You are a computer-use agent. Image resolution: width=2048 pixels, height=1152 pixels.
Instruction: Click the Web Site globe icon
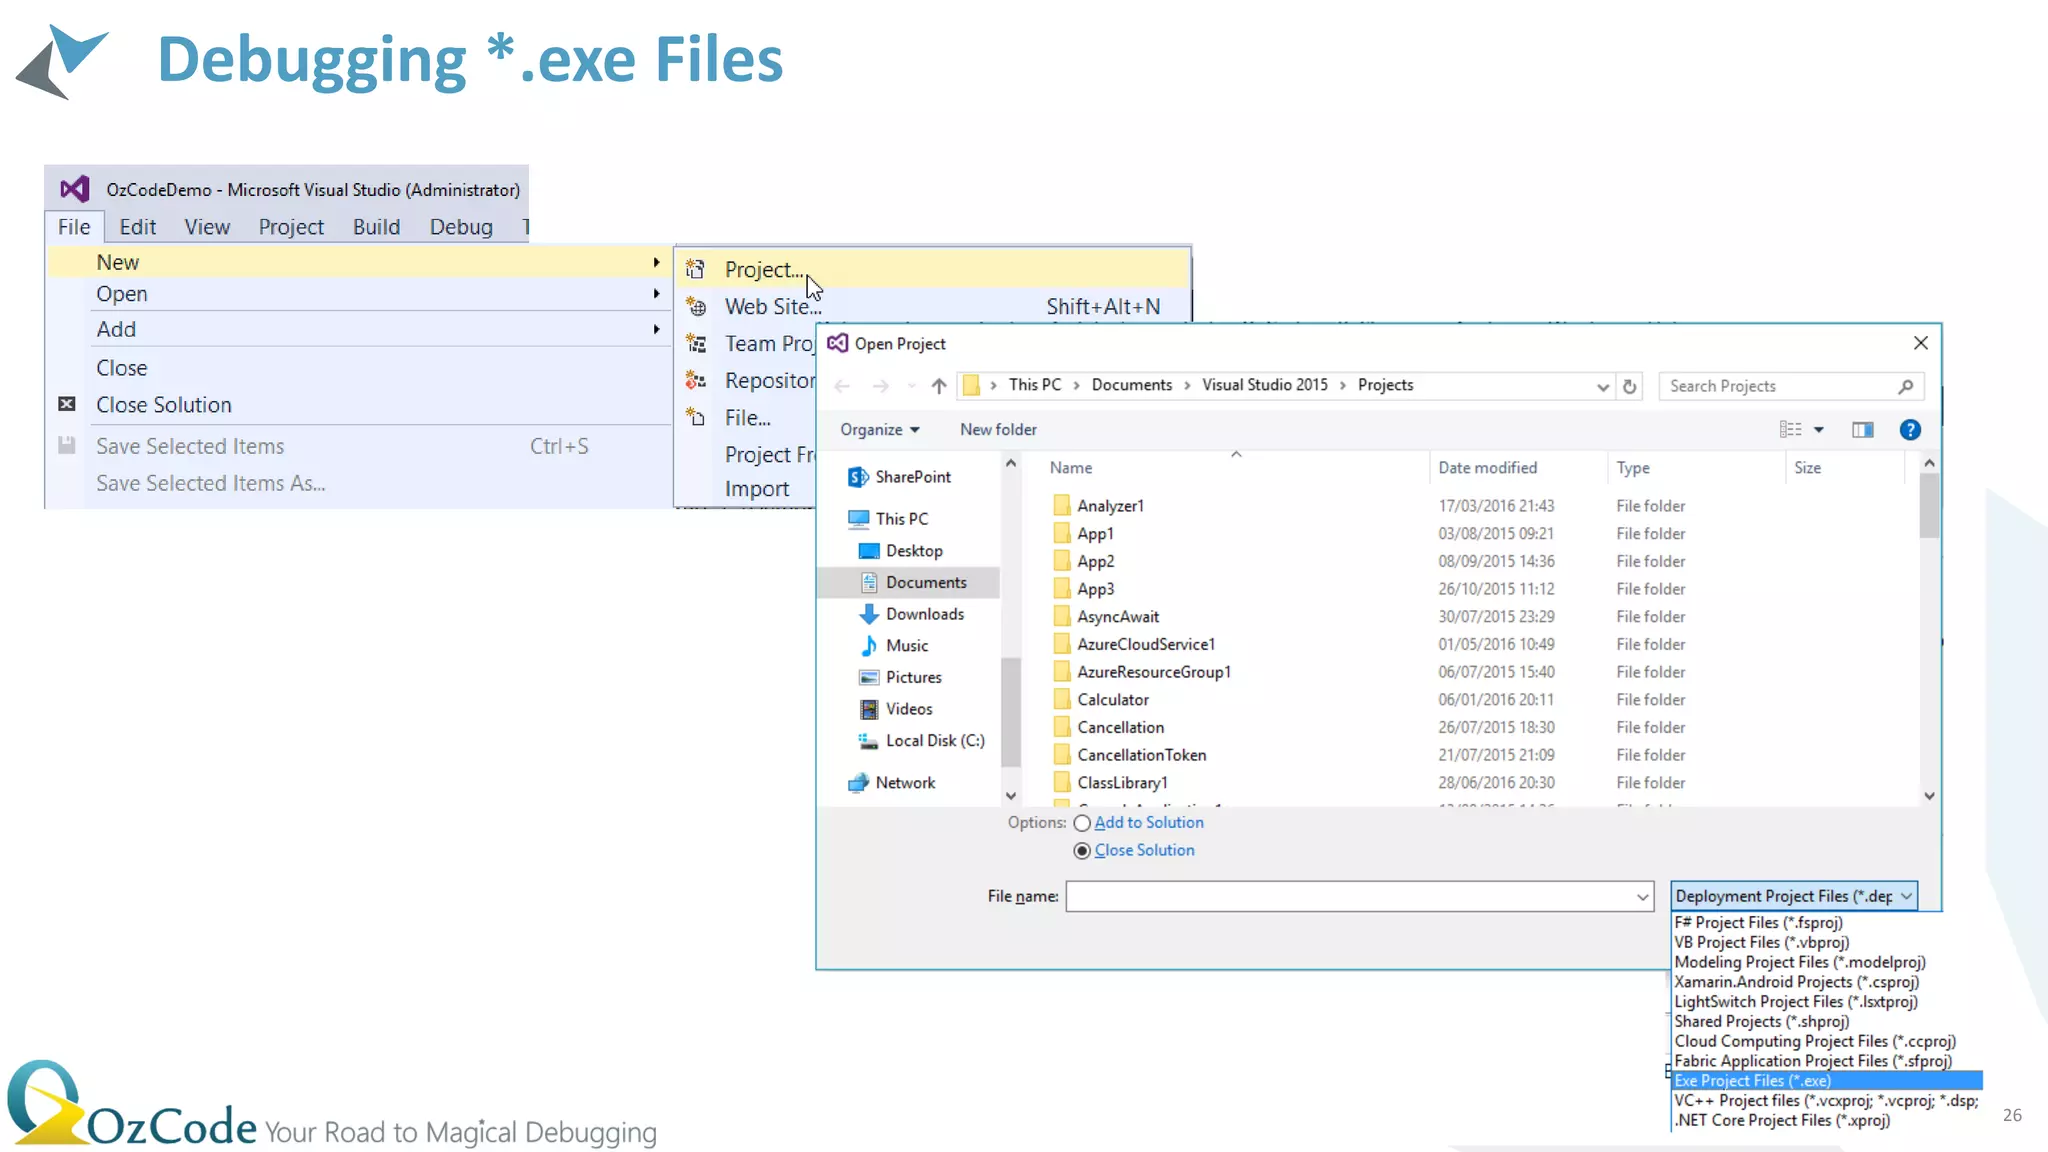pyautogui.click(x=696, y=306)
